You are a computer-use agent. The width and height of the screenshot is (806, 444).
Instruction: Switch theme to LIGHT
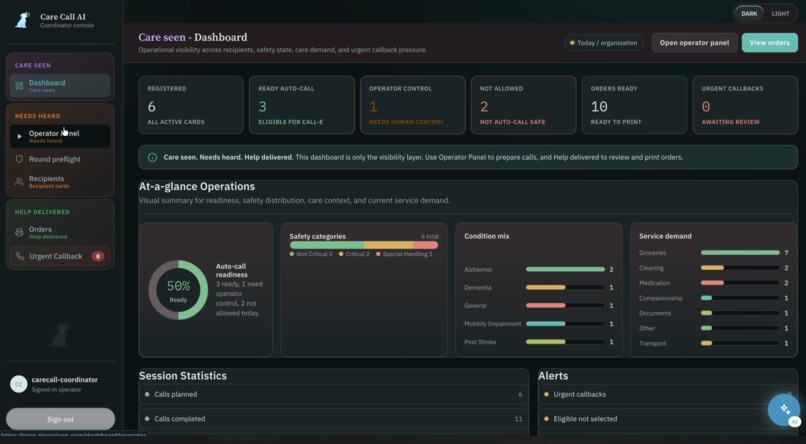780,14
